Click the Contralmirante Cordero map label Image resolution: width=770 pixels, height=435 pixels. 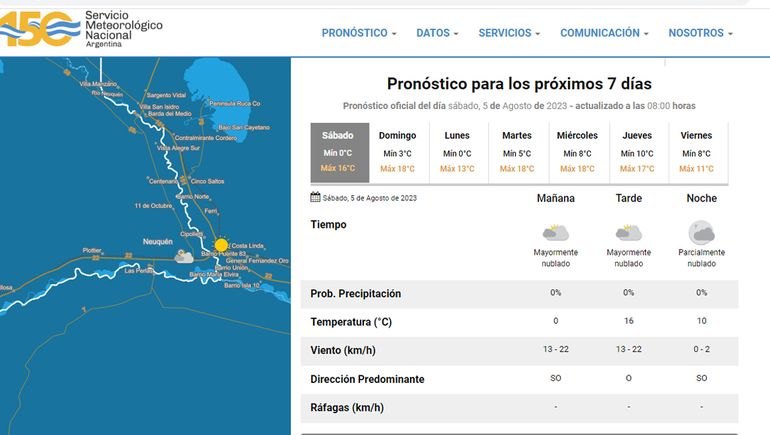click(x=206, y=138)
